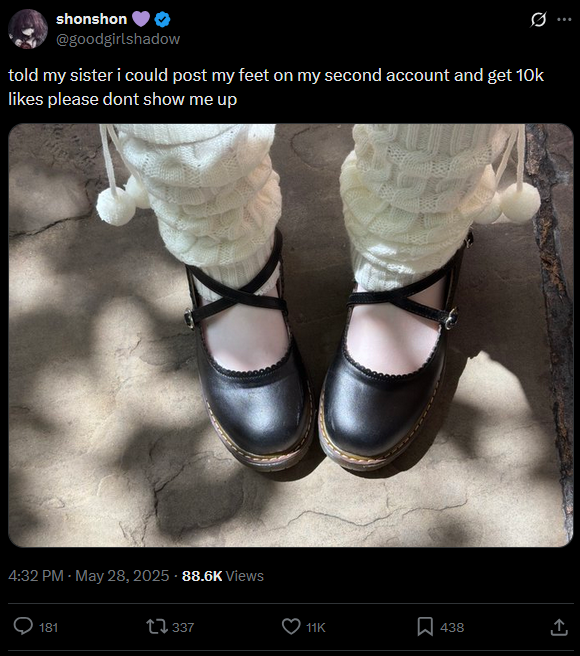
Task: Click the blue verified checkmark badge
Action: point(162,19)
